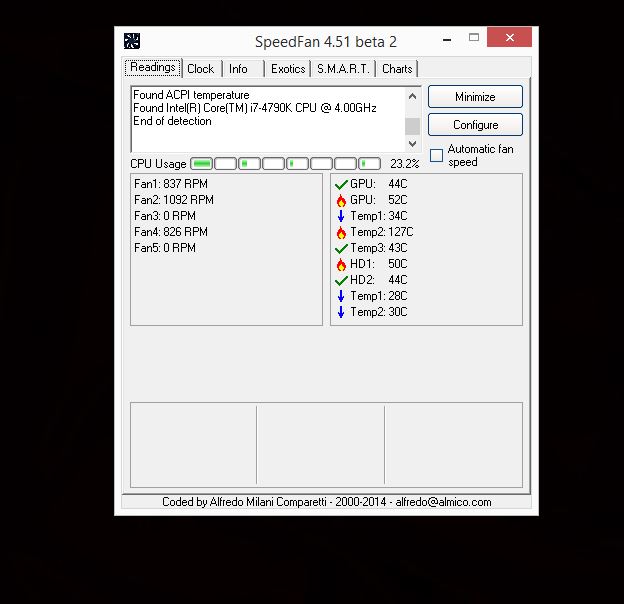This screenshot has width=624, height=604.
Task: Select the Fan1: 837 RPM reading
Action: coord(171,184)
